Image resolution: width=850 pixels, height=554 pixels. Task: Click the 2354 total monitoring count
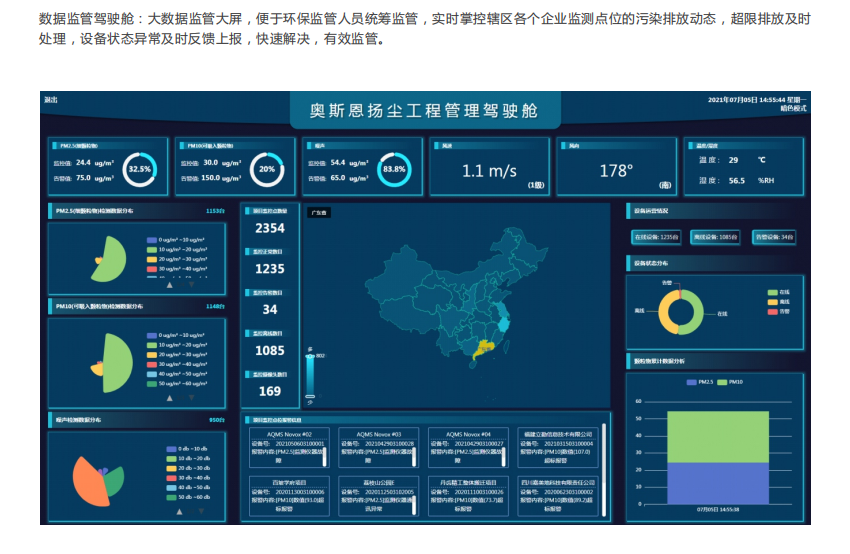coord(270,228)
